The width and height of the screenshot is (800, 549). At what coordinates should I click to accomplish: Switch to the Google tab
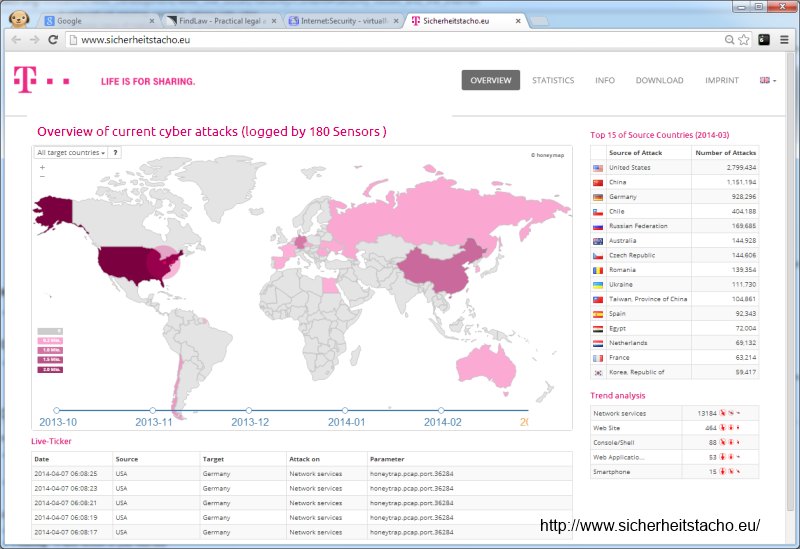tap(99, 21)
